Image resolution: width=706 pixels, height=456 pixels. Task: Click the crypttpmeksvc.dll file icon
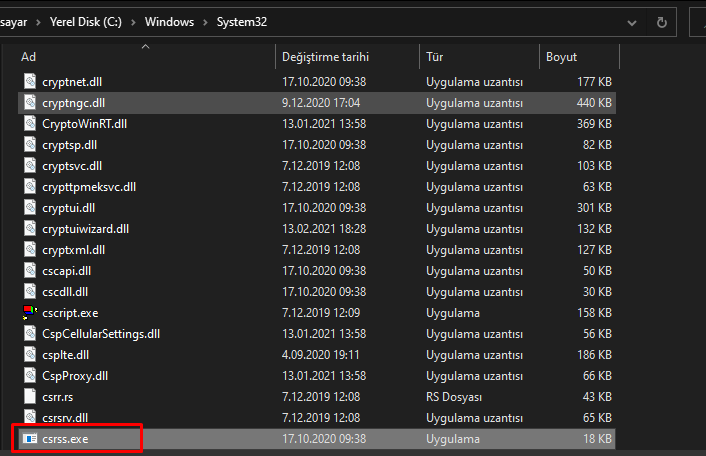point(30,186)
